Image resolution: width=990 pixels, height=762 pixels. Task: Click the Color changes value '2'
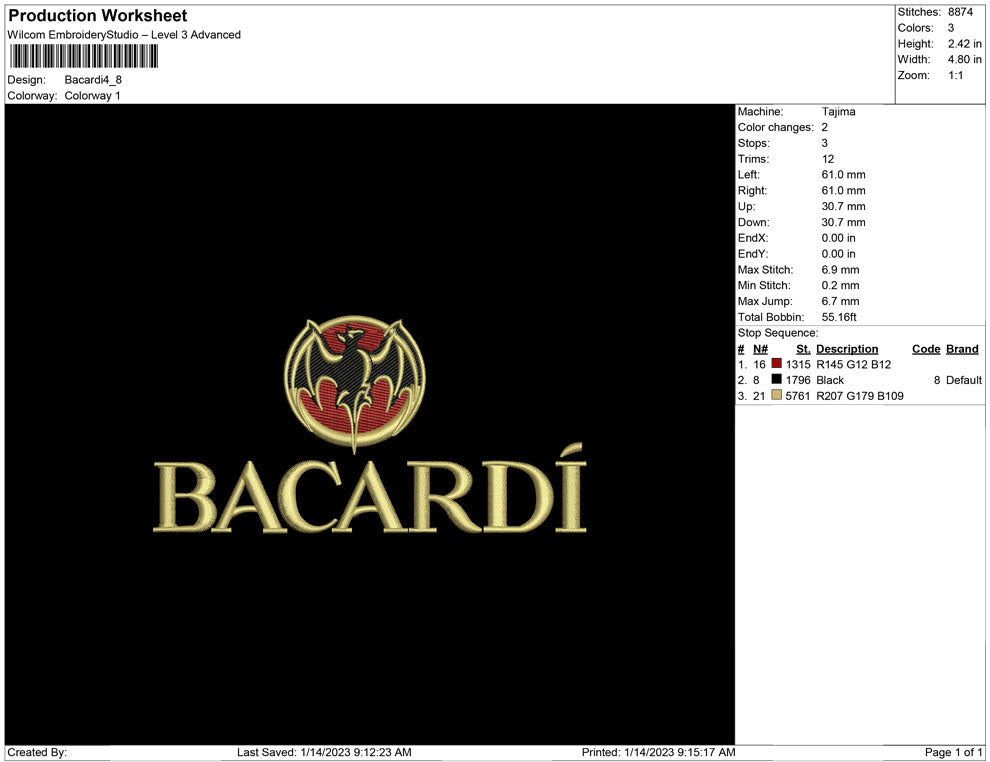click(x=825, y=128)
